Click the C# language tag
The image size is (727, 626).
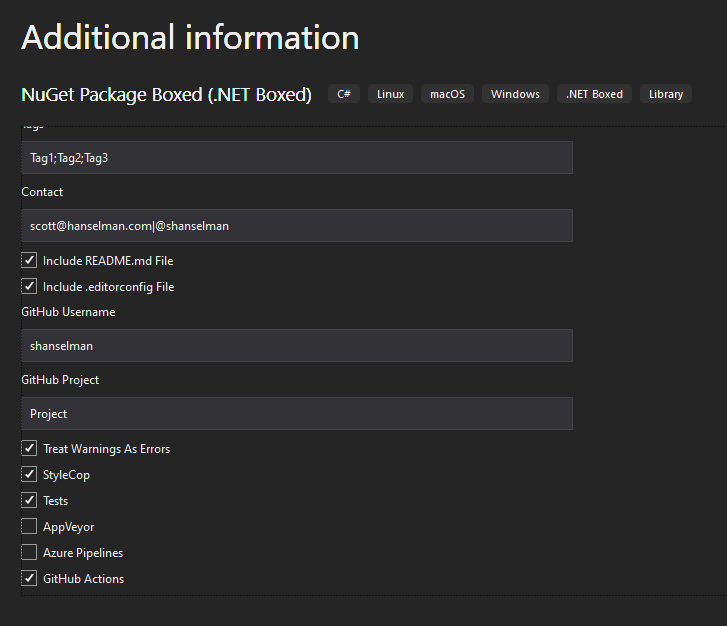pyautogui.click(x=344, y=94)
